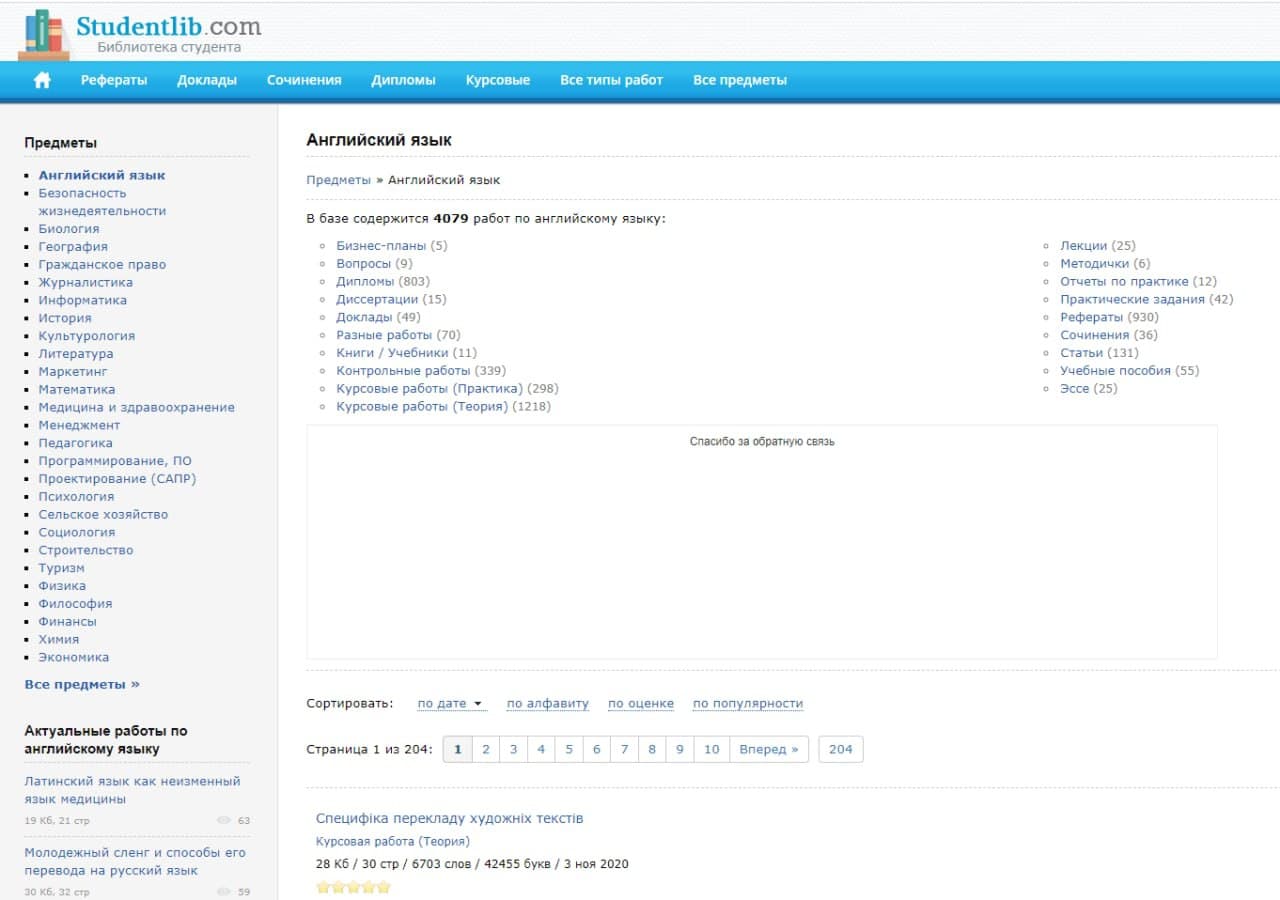The width and height of the screenshot is (1280, 900).
Task: Open the Эссе category
Action: [x=1074, y=389]
